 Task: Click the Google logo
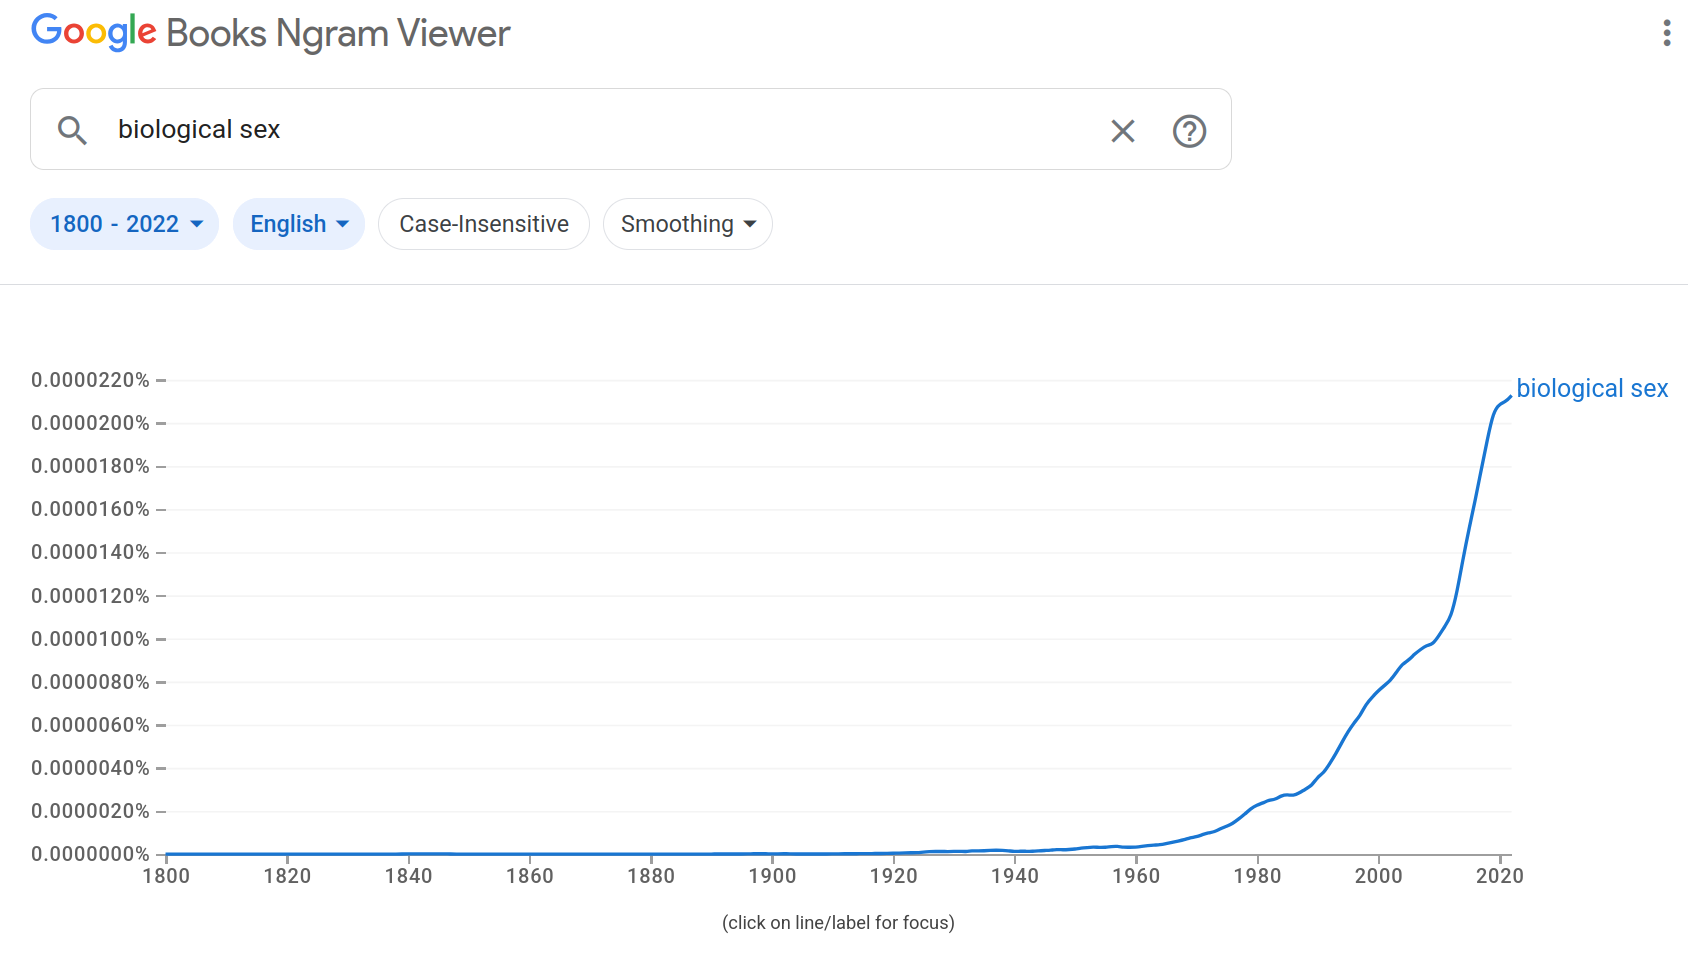[94, 32]
